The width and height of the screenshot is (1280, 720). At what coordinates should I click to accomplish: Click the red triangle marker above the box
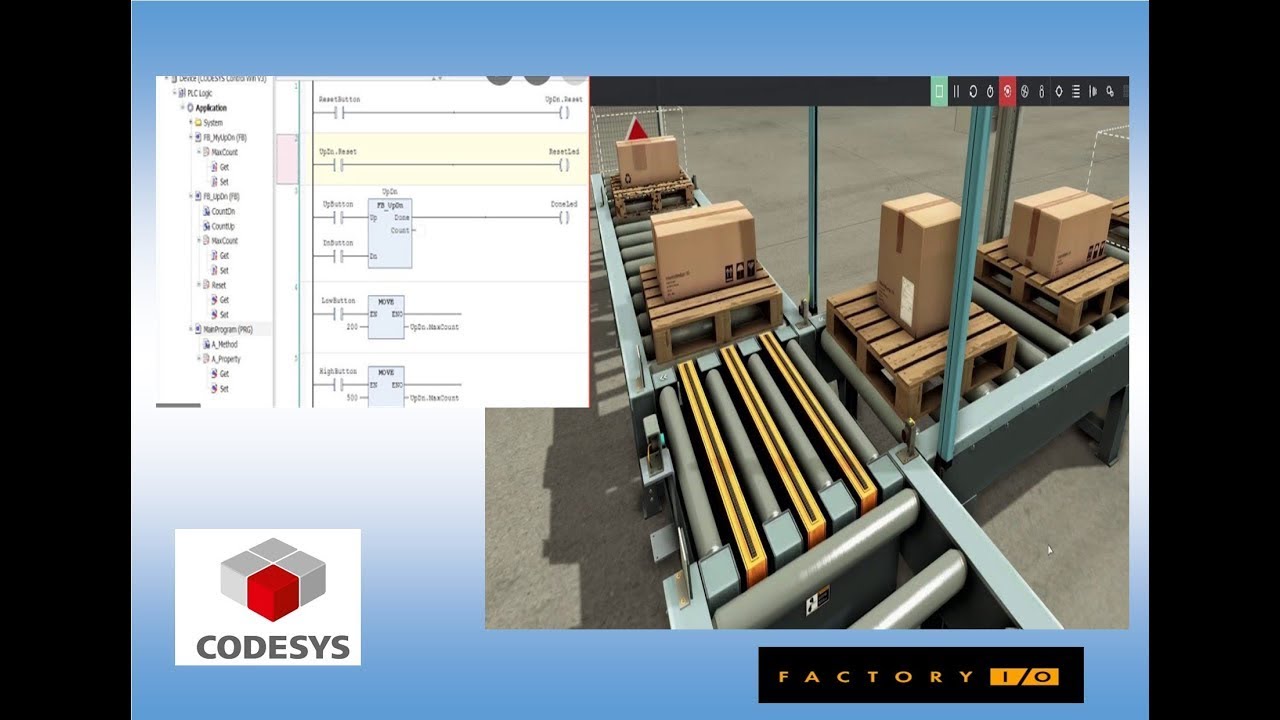click(636, 128)
